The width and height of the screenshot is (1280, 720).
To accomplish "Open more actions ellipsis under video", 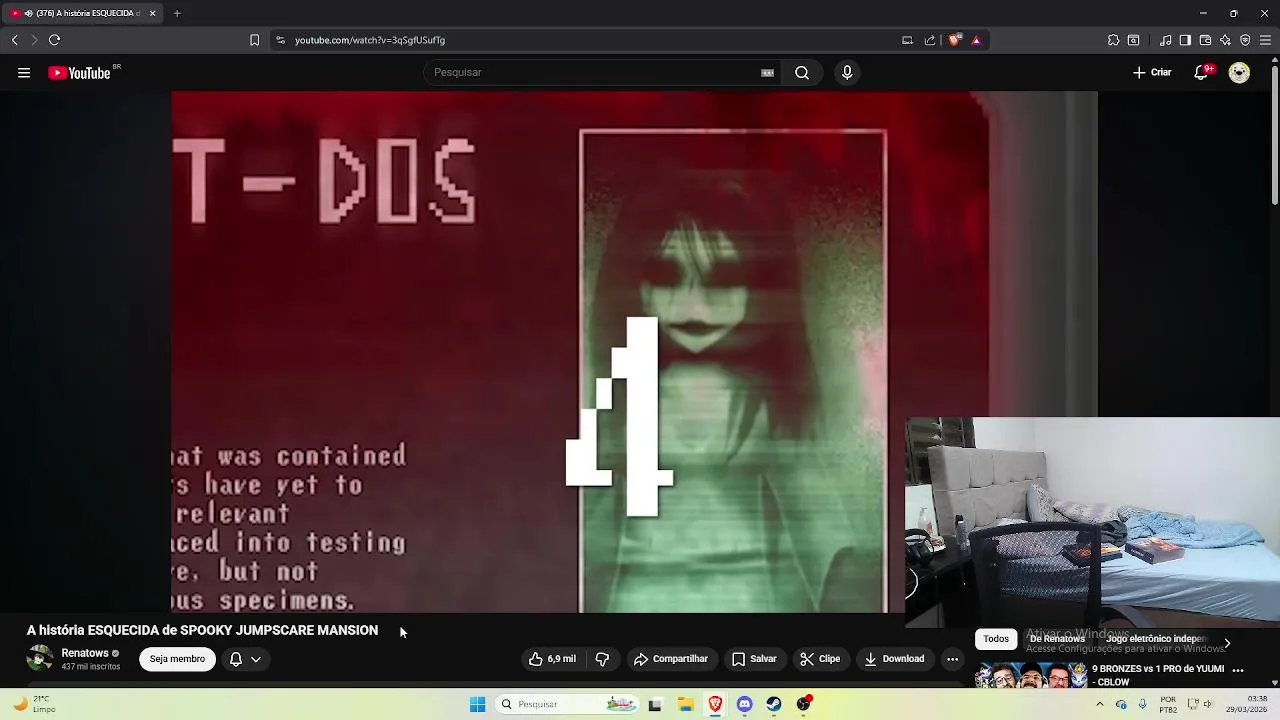I will pos(952,659).
